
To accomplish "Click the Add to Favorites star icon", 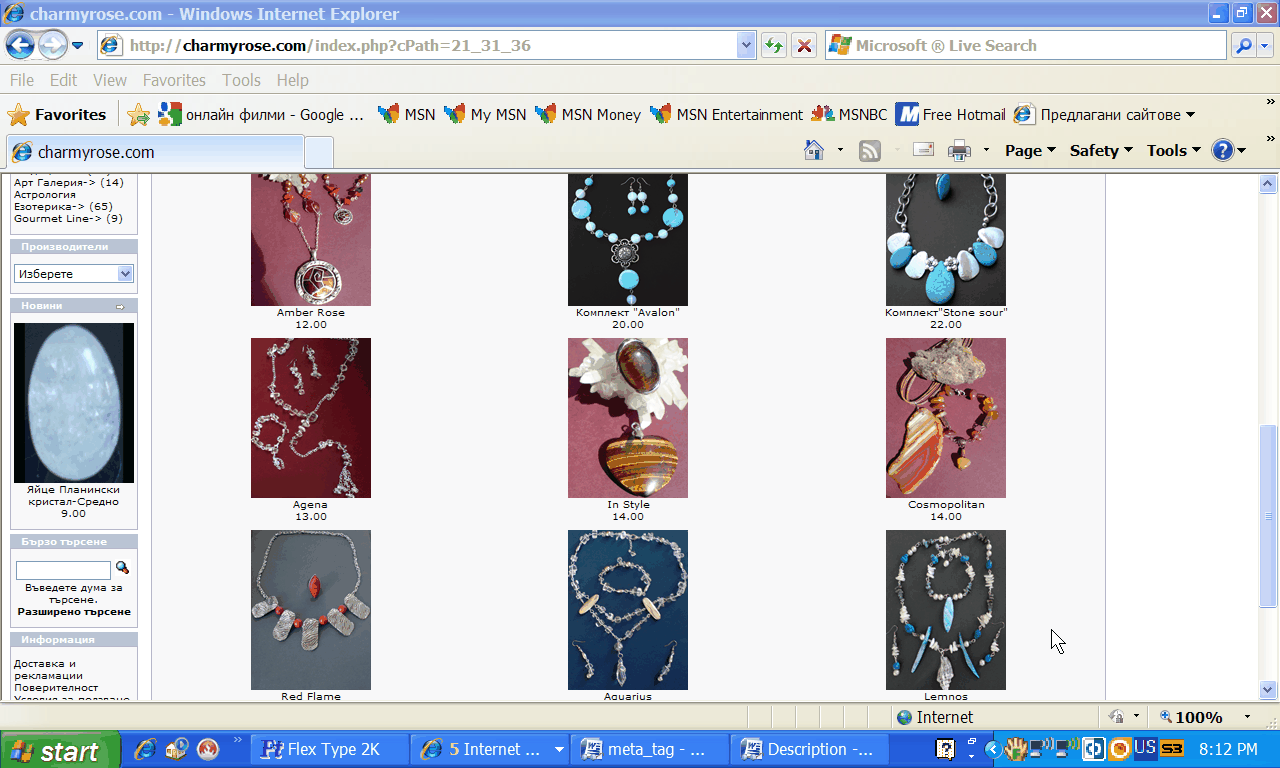I will pyautogui.click(x=138, y=115).
